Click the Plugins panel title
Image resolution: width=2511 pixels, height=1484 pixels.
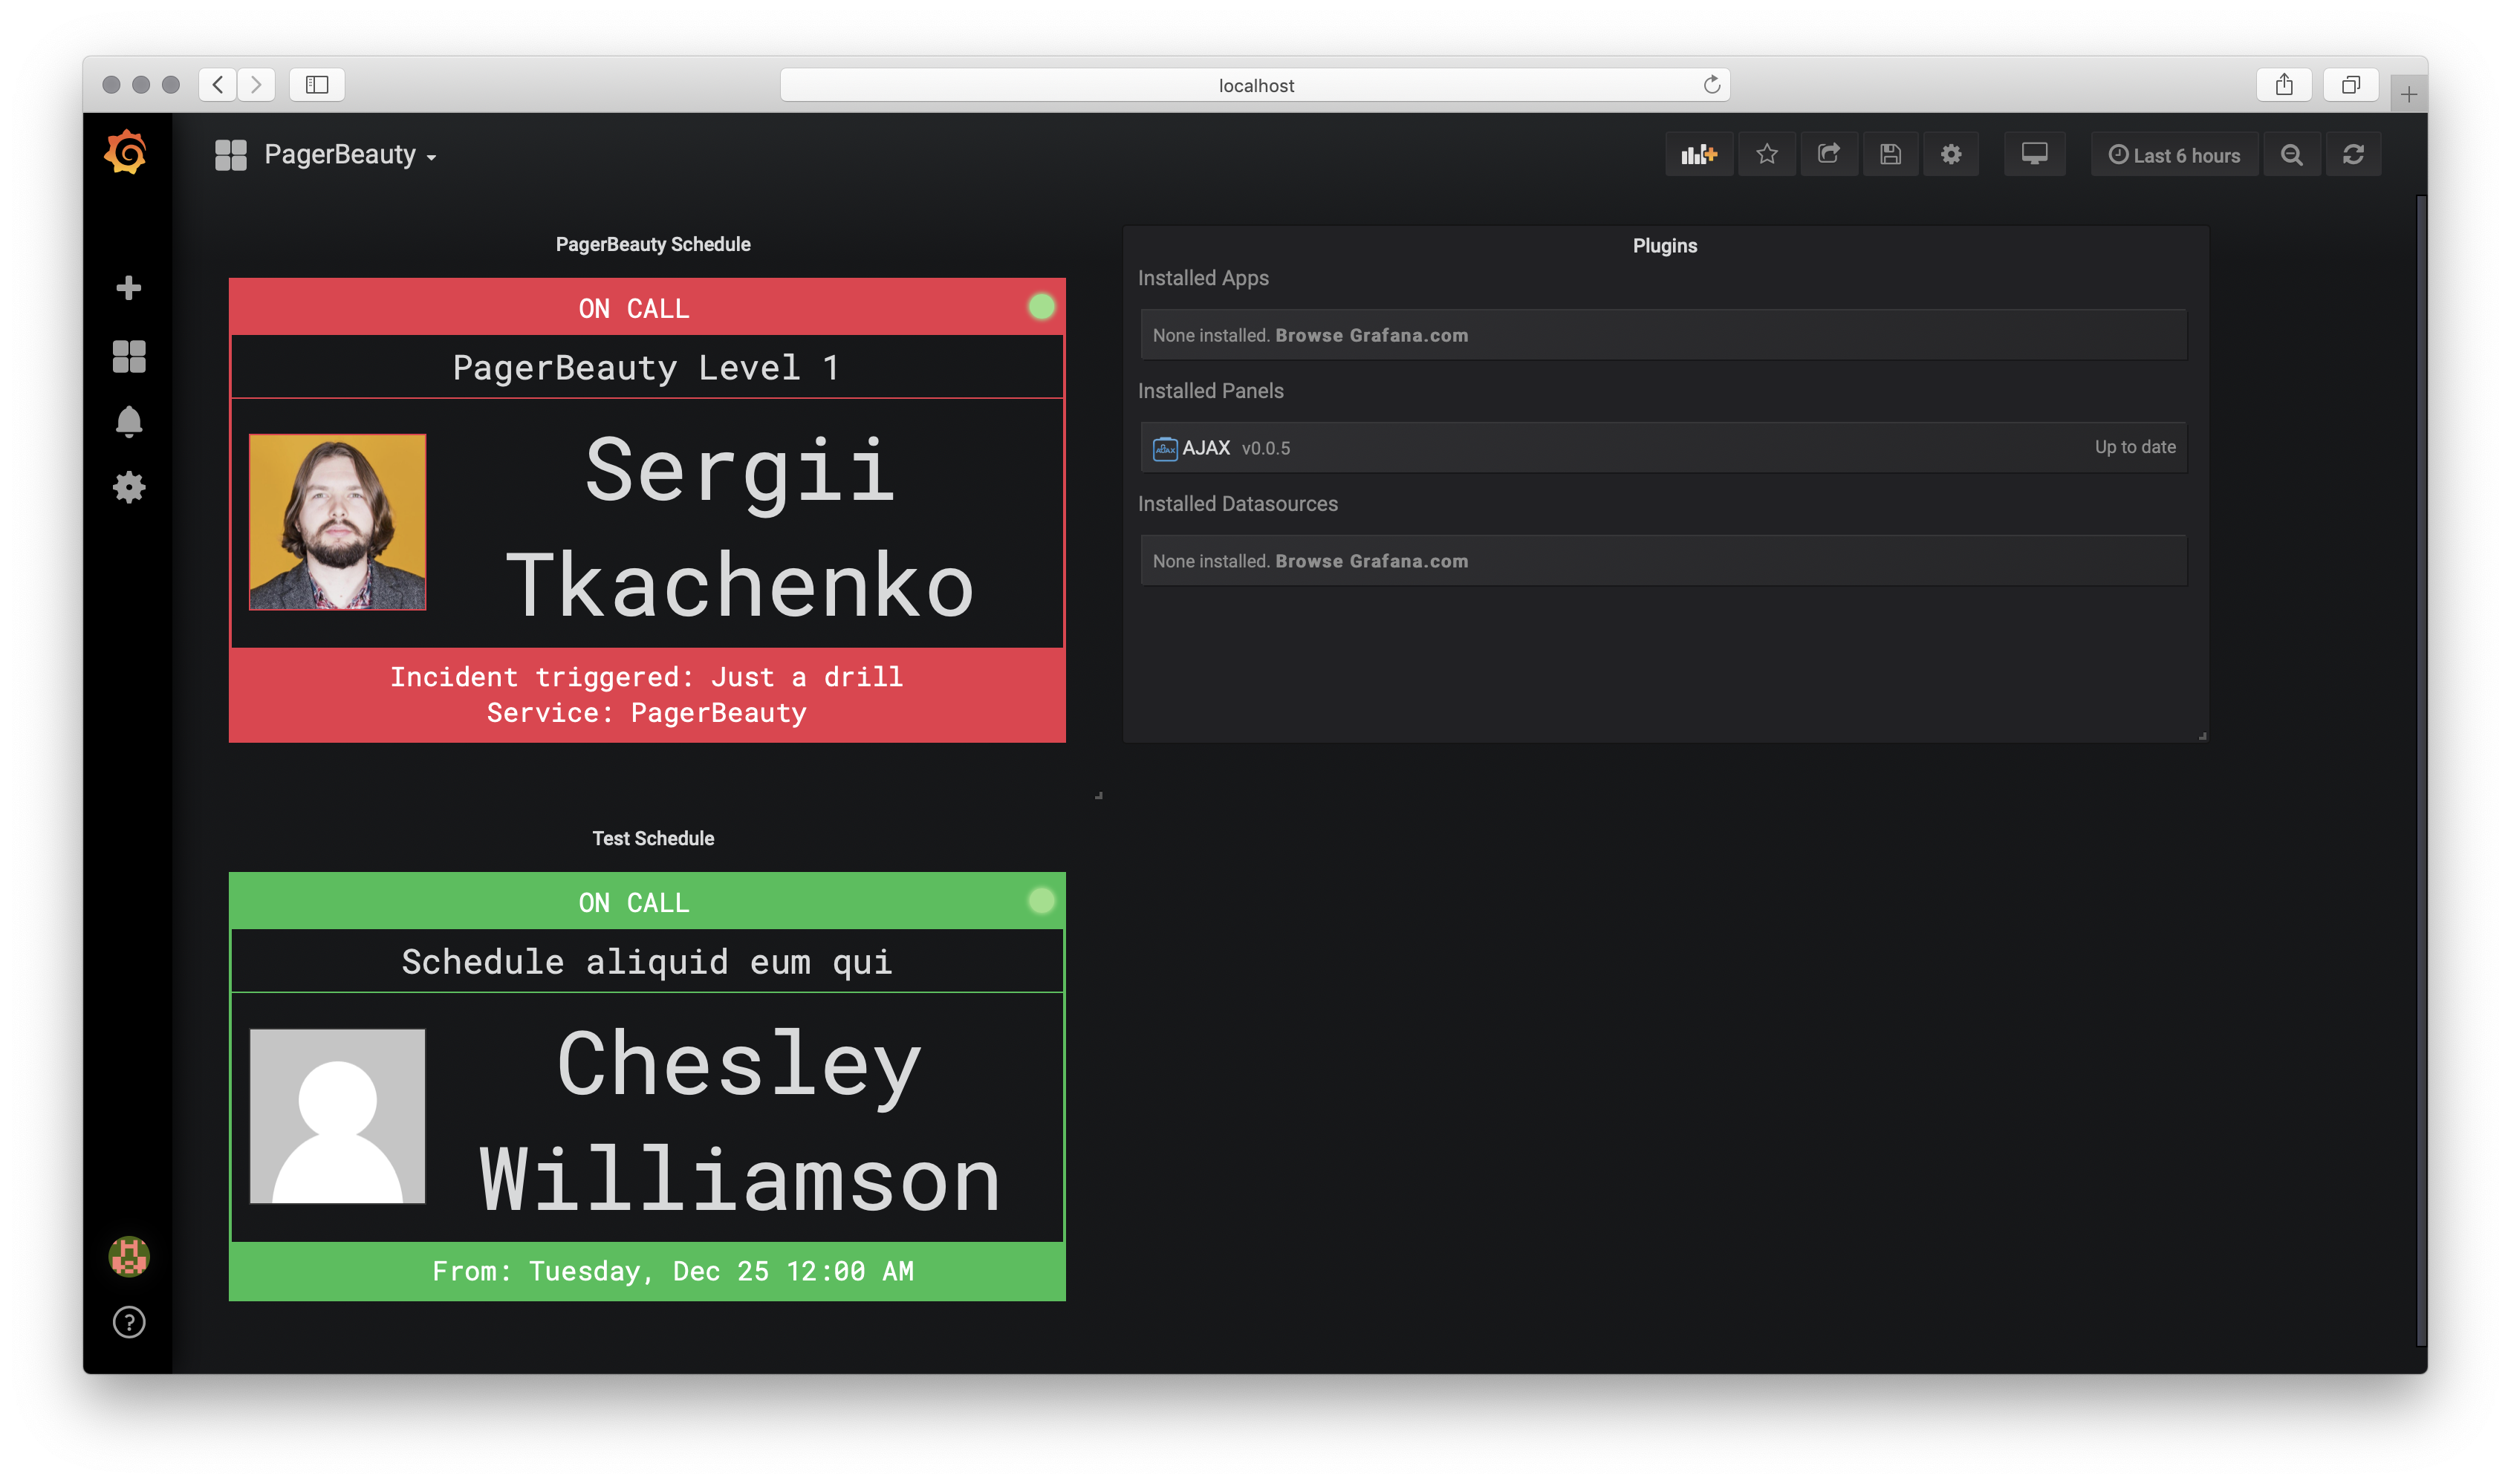click(x=1664, y=246)
